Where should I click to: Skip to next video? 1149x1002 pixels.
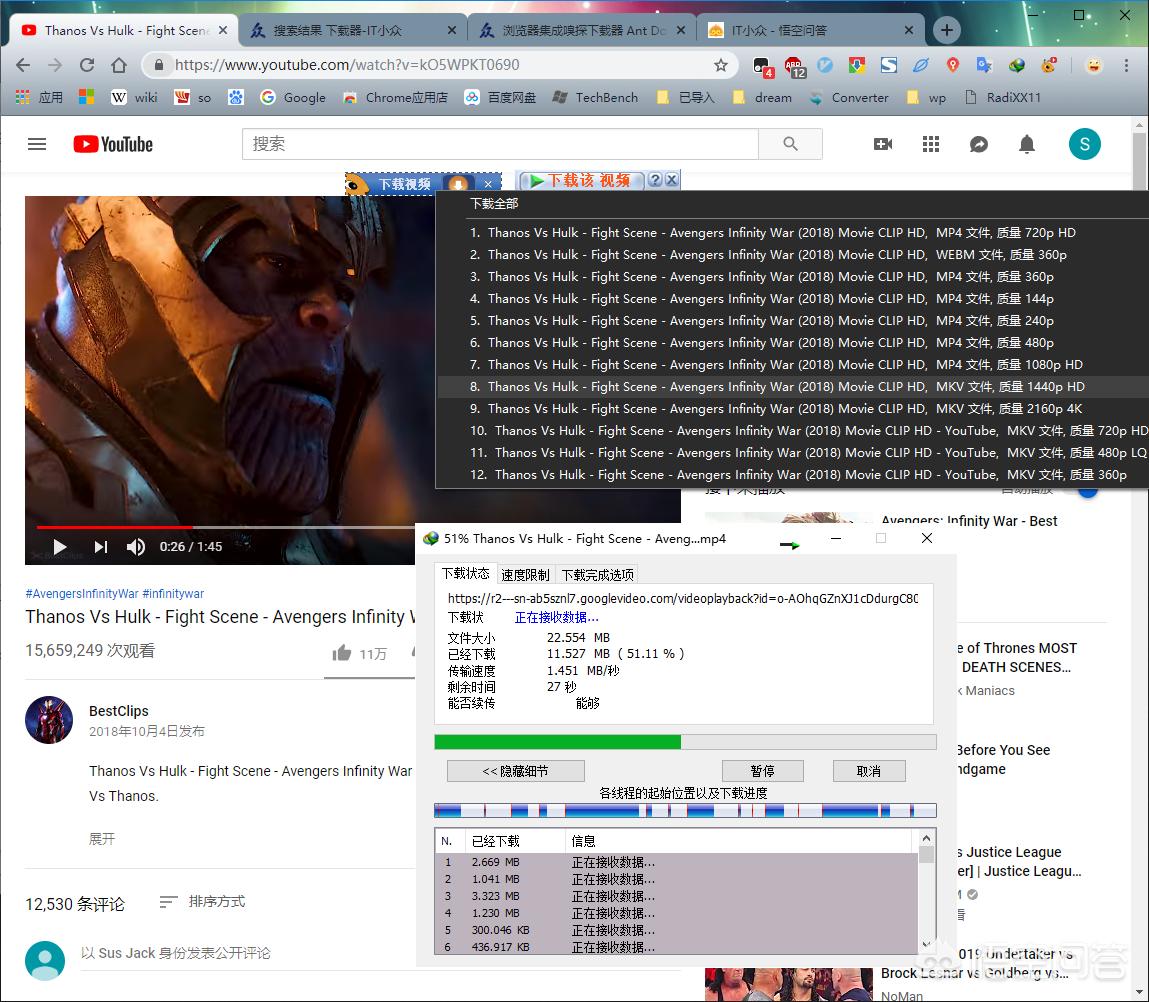(x=101, y=547)
